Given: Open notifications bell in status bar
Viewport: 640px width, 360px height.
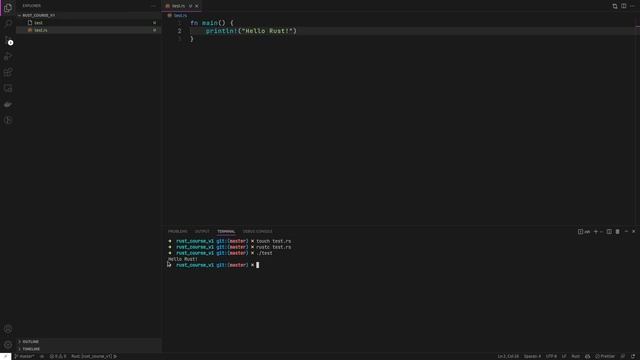Looking at the screenshot, I should (x=633, y=356).
